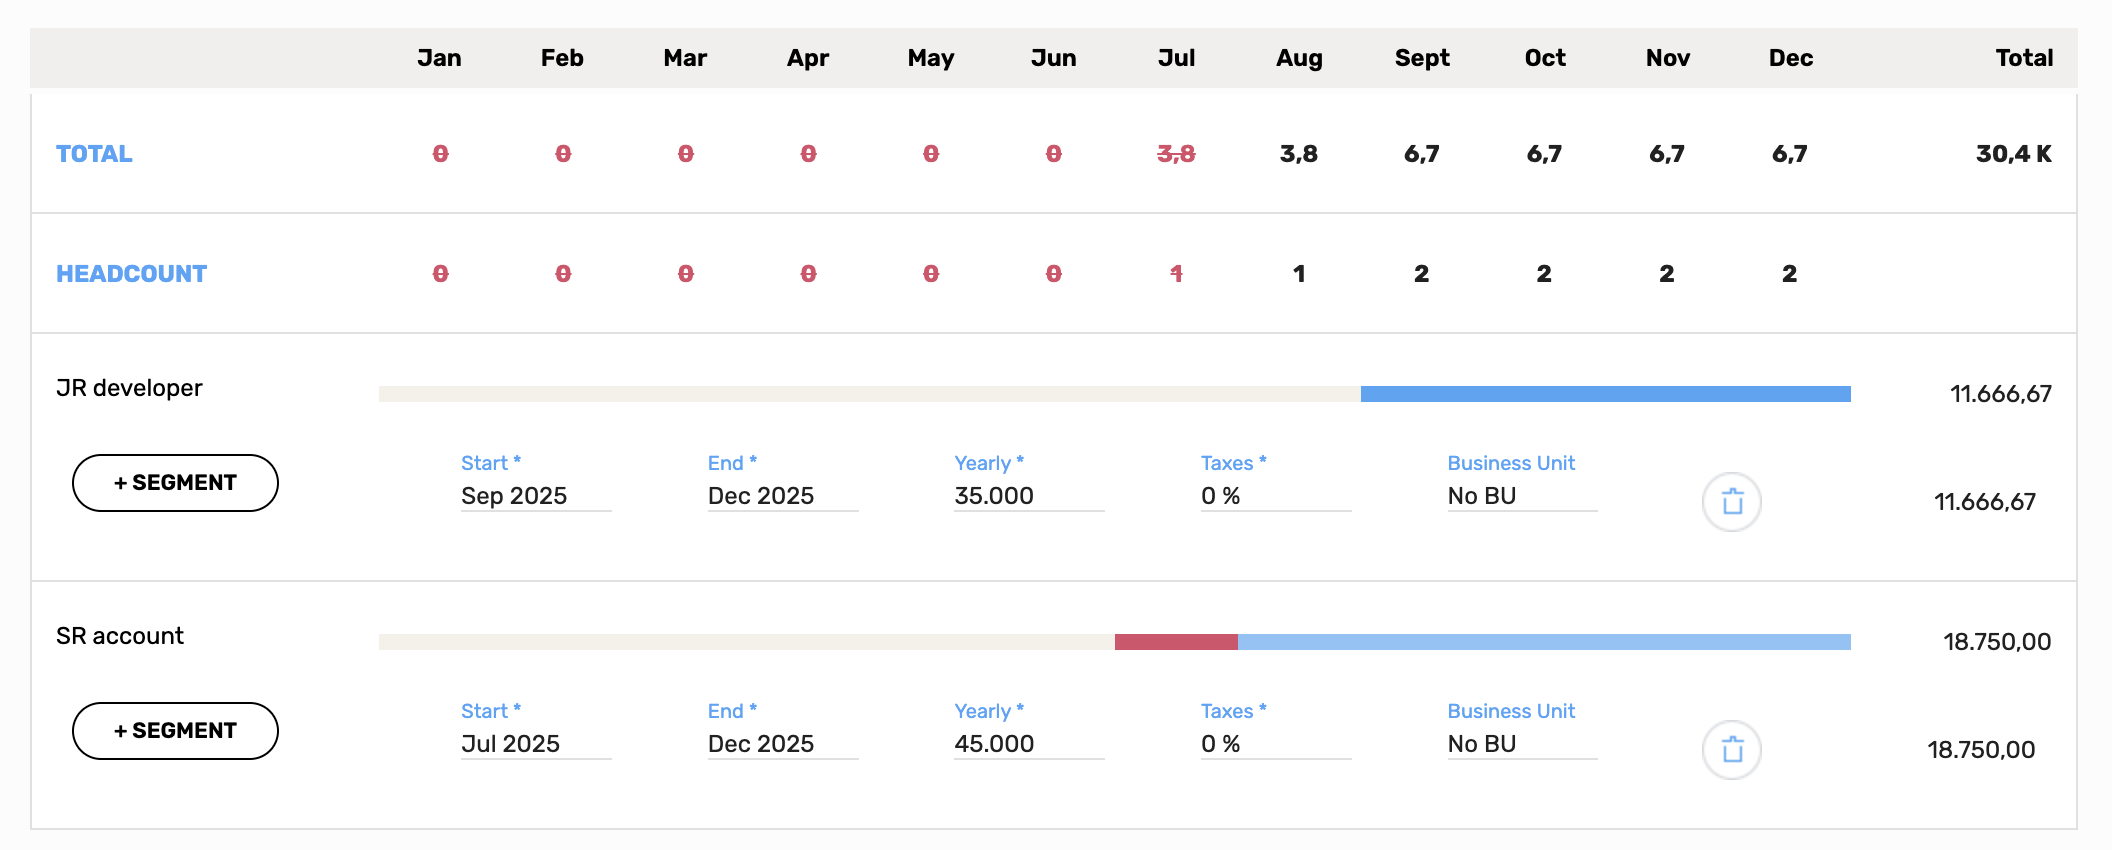This screenshot has height=850, width=2112.
Task: Delete the JR developer segment with trash icon
Action: tap(1731, 502)
